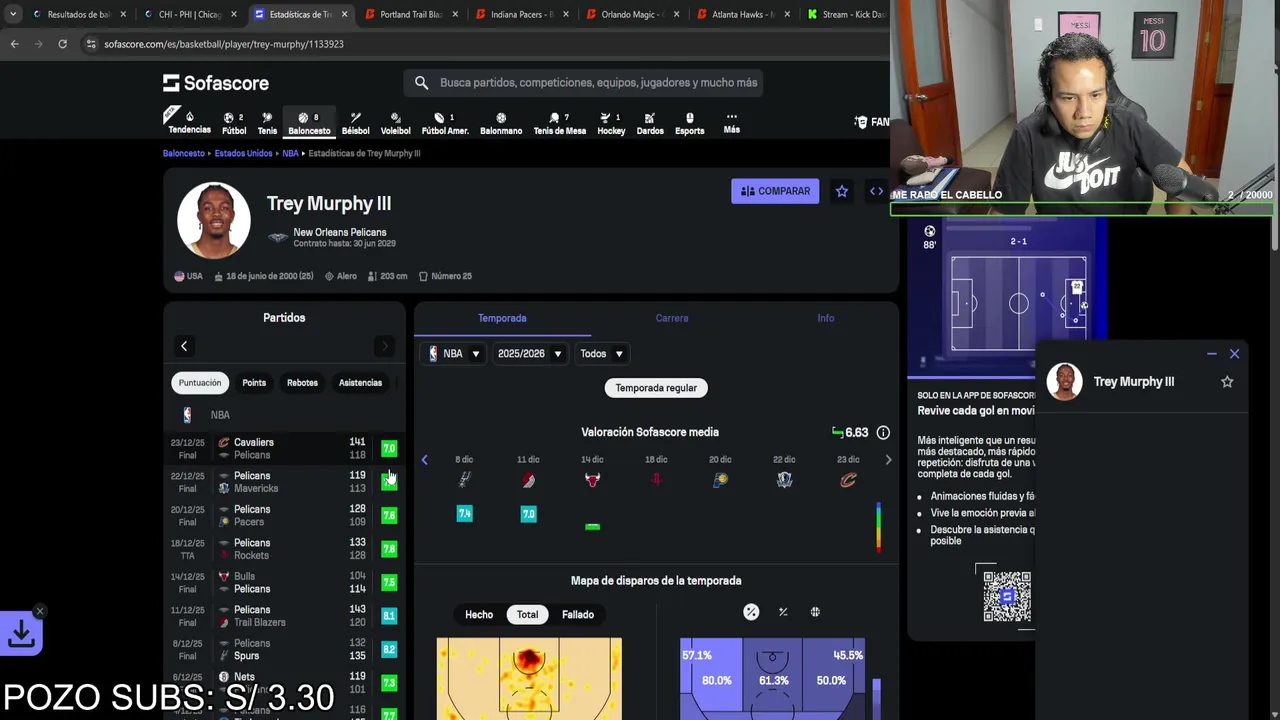Open the Fútbol sports section
This screenshot has width=1280, height=720.
point(234,123)
